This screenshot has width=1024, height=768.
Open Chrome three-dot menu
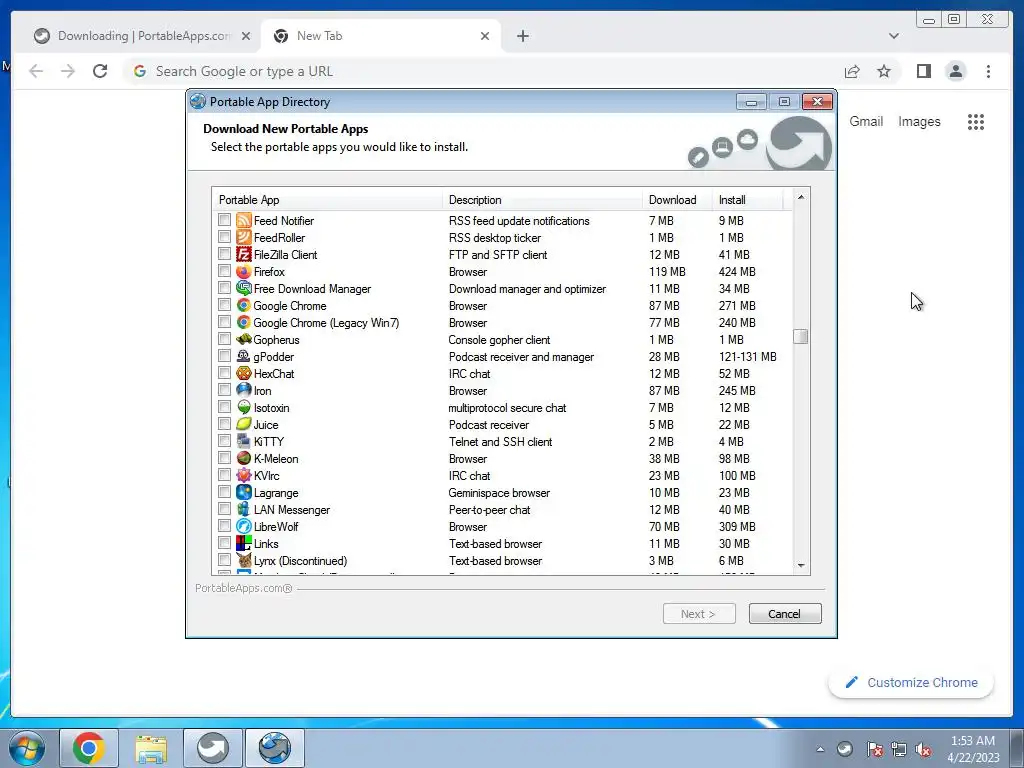pos(988,71)
